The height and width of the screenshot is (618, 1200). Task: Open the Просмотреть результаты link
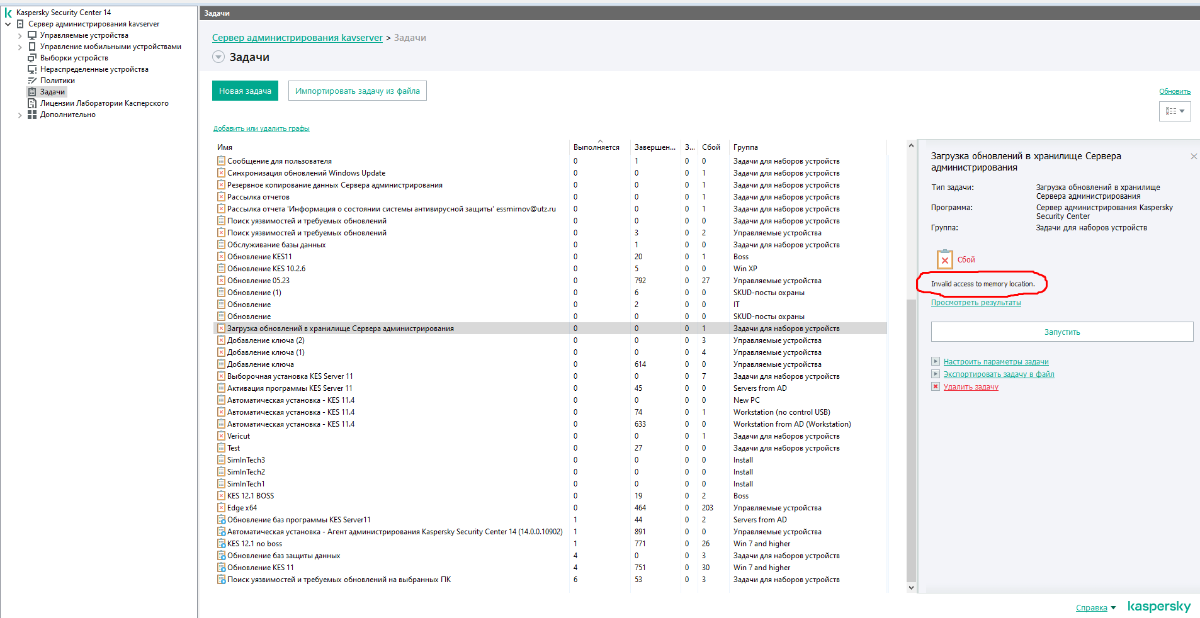976,302
